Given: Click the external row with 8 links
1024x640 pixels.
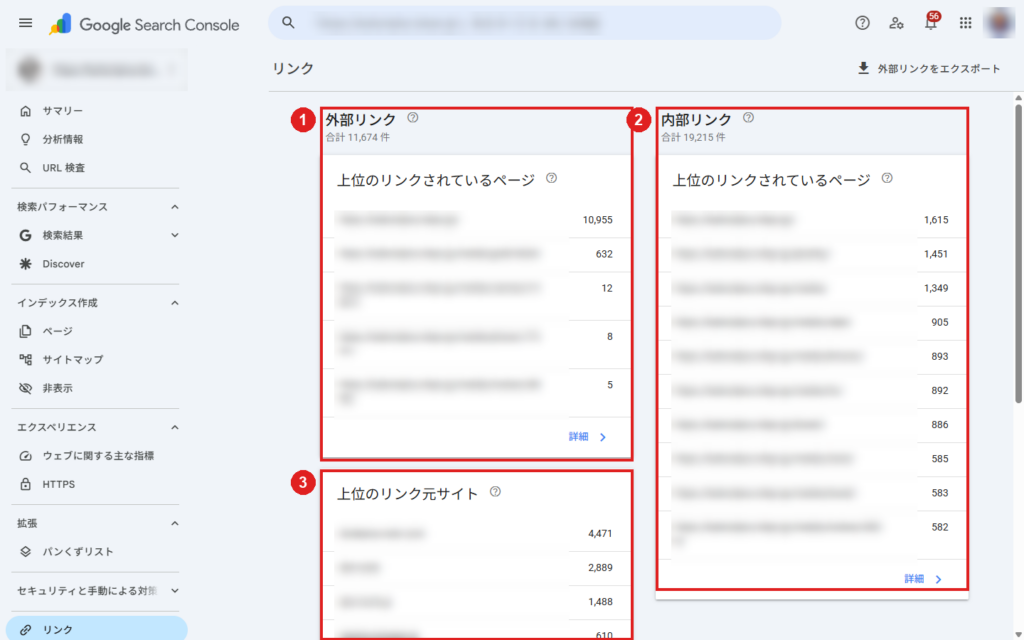Looking at the screenshot, I should pos(476,344).
